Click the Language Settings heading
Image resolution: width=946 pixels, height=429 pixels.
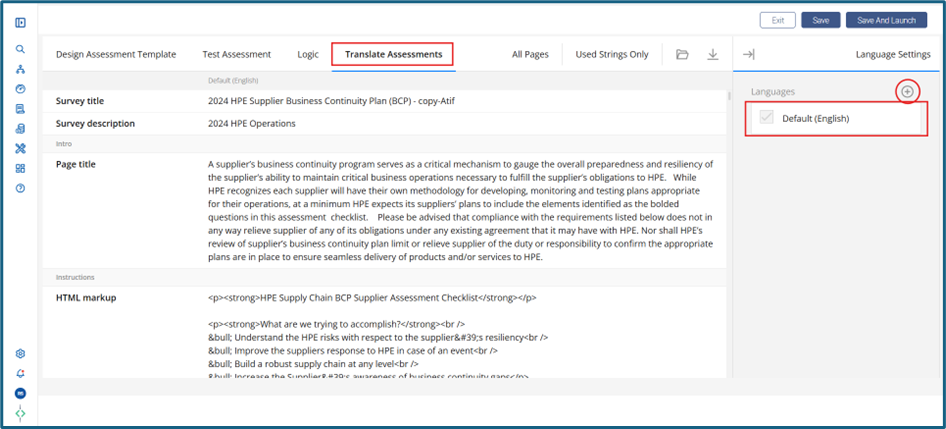pyautogui.click(x=893, y=54)
